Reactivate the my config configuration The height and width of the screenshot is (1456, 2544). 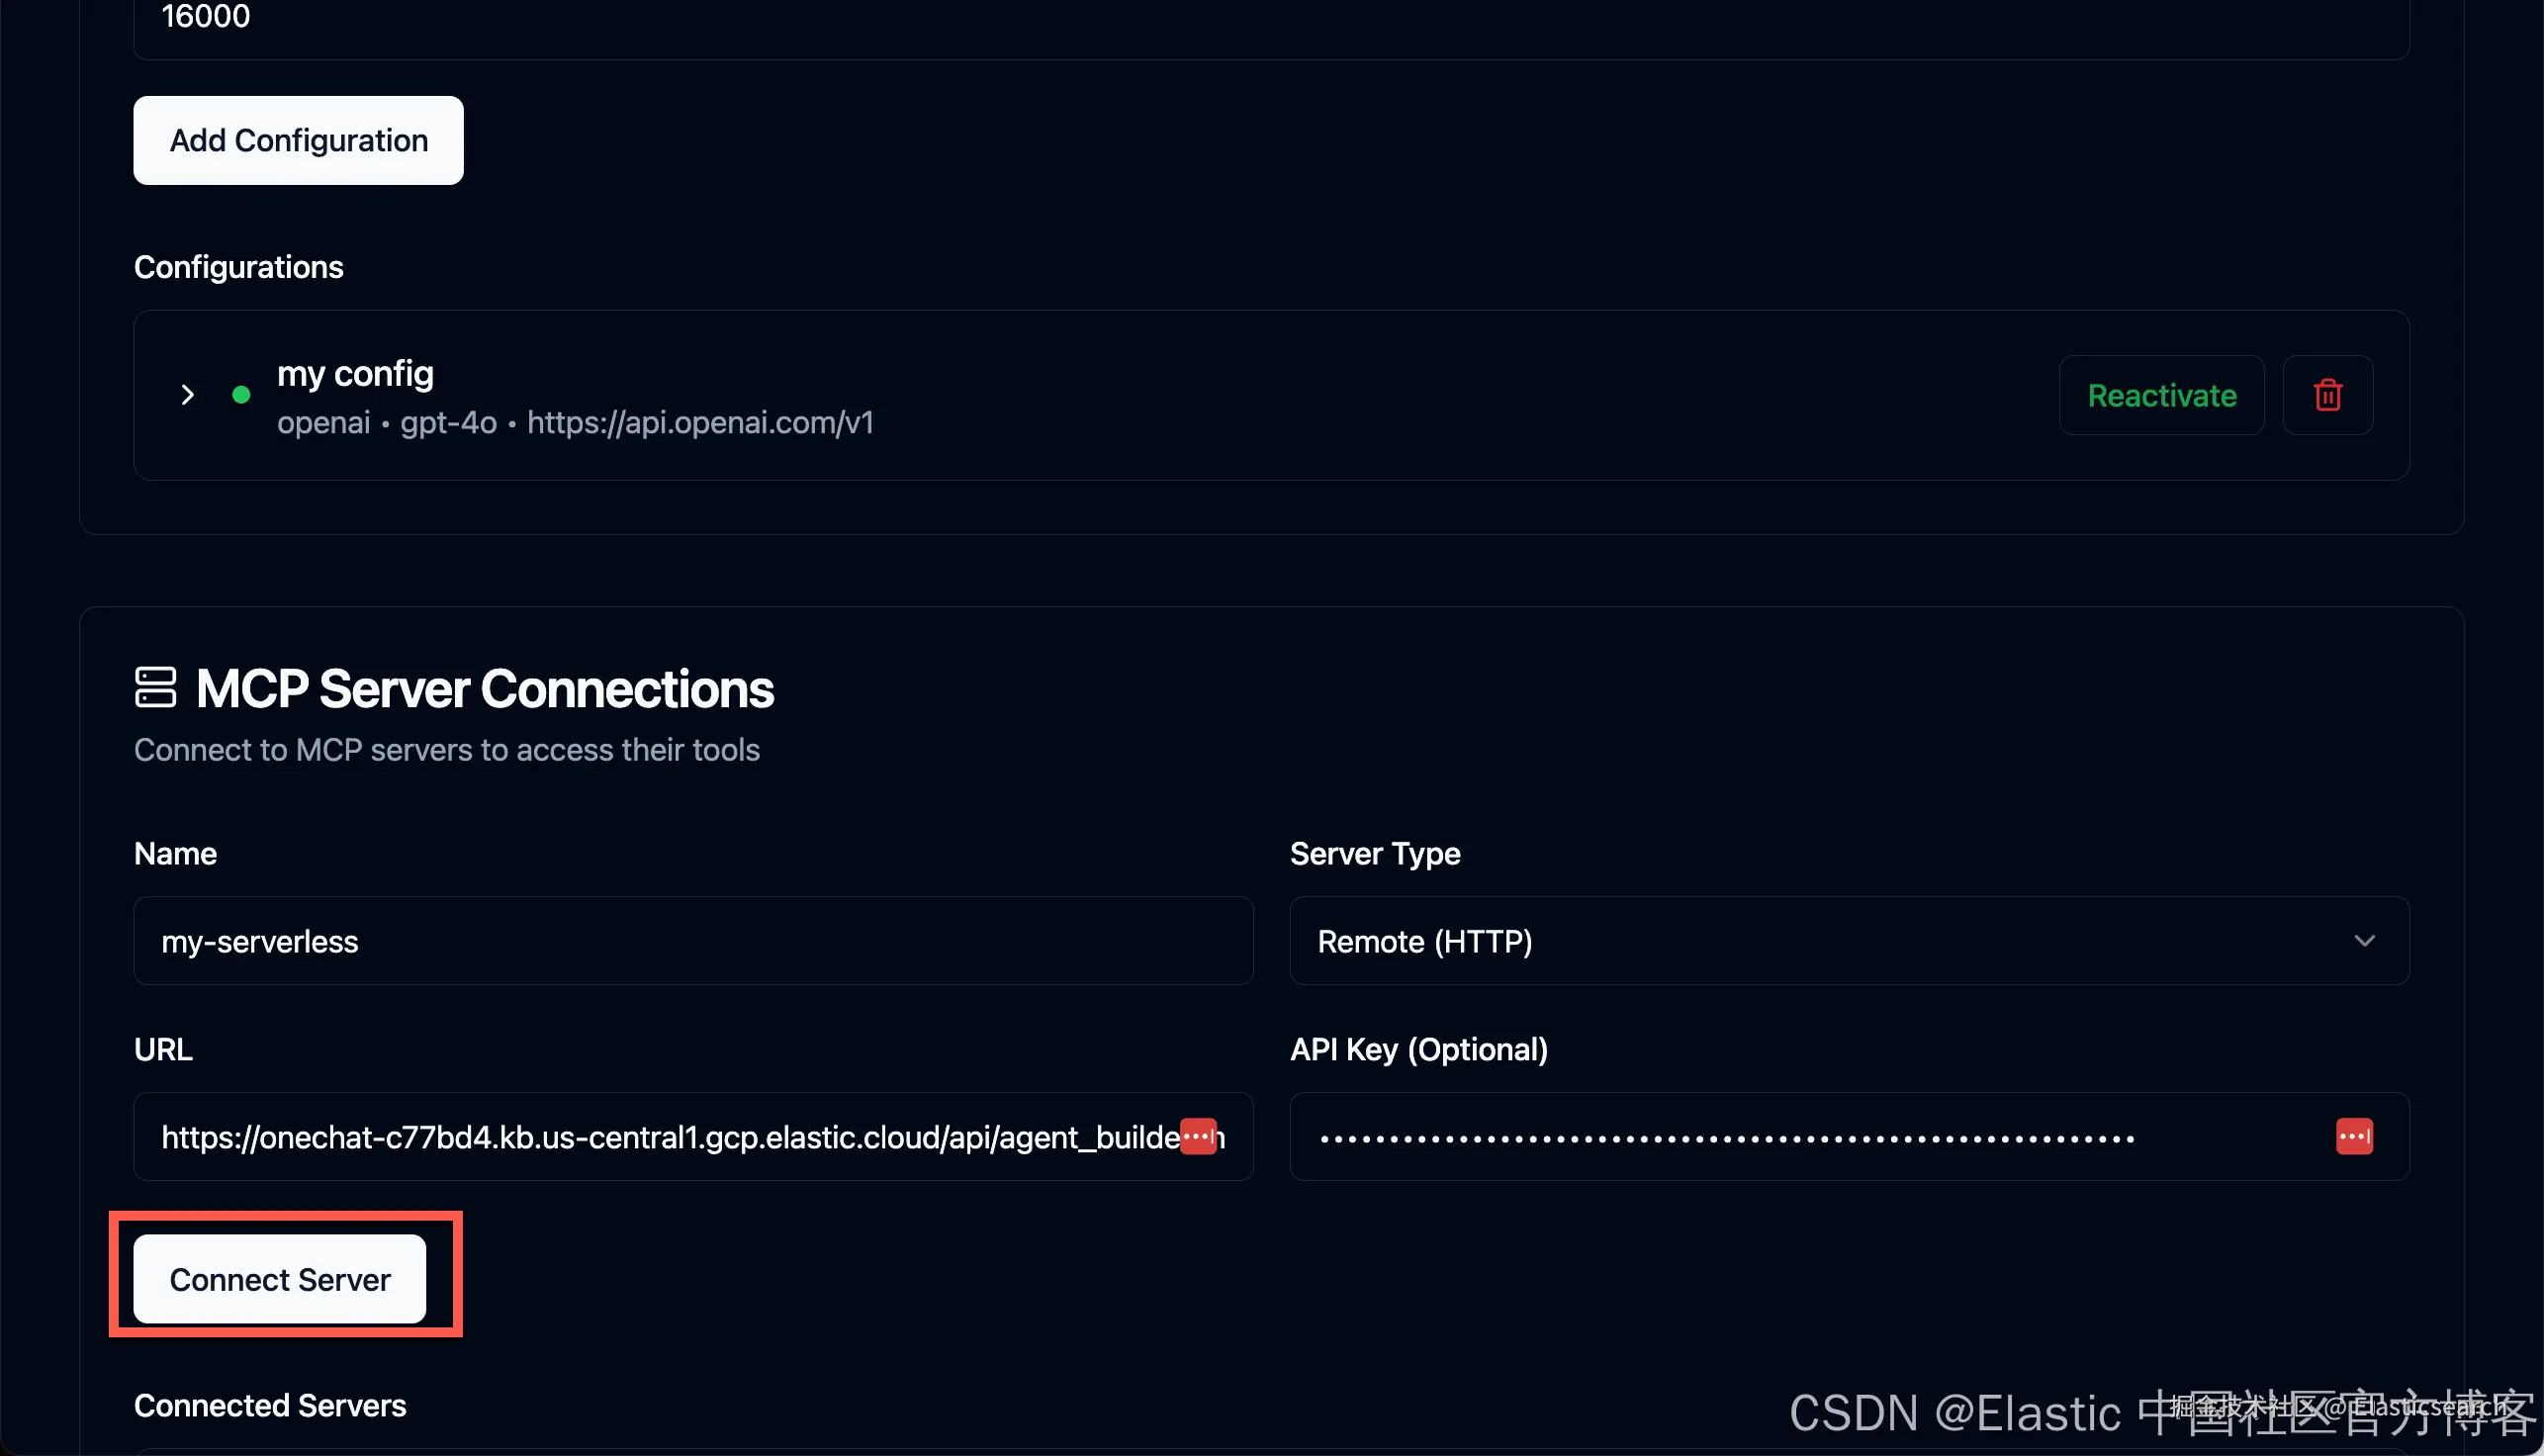click(x=2161, y=395)
